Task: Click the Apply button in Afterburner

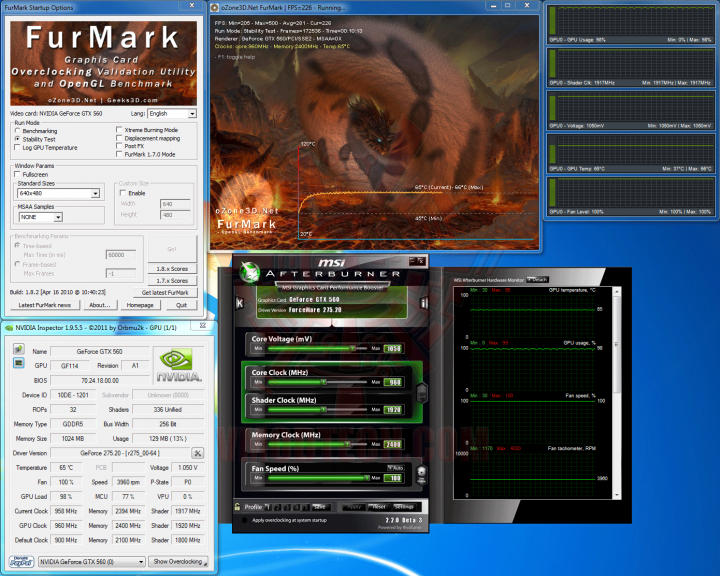Action: coord(354,507)
